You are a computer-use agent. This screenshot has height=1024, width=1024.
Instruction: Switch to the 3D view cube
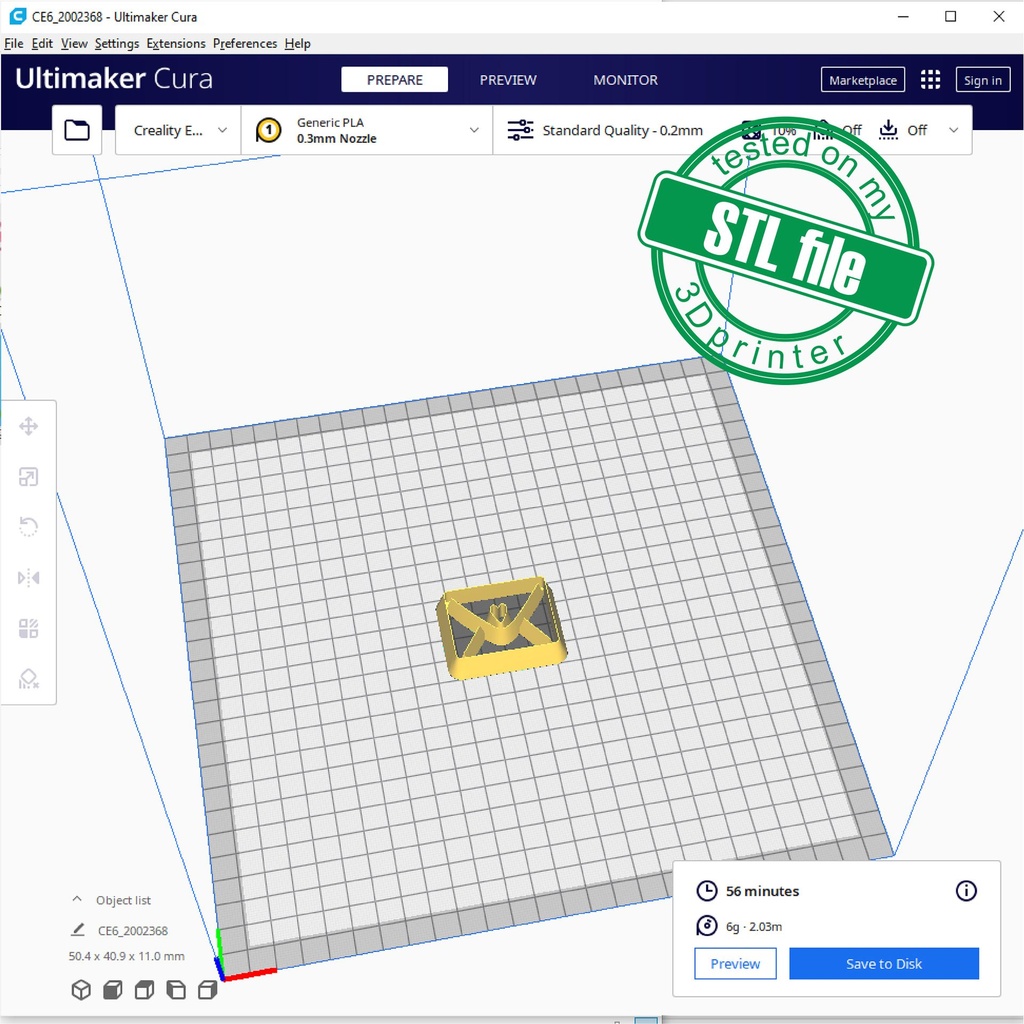click(x=81, y=990)
